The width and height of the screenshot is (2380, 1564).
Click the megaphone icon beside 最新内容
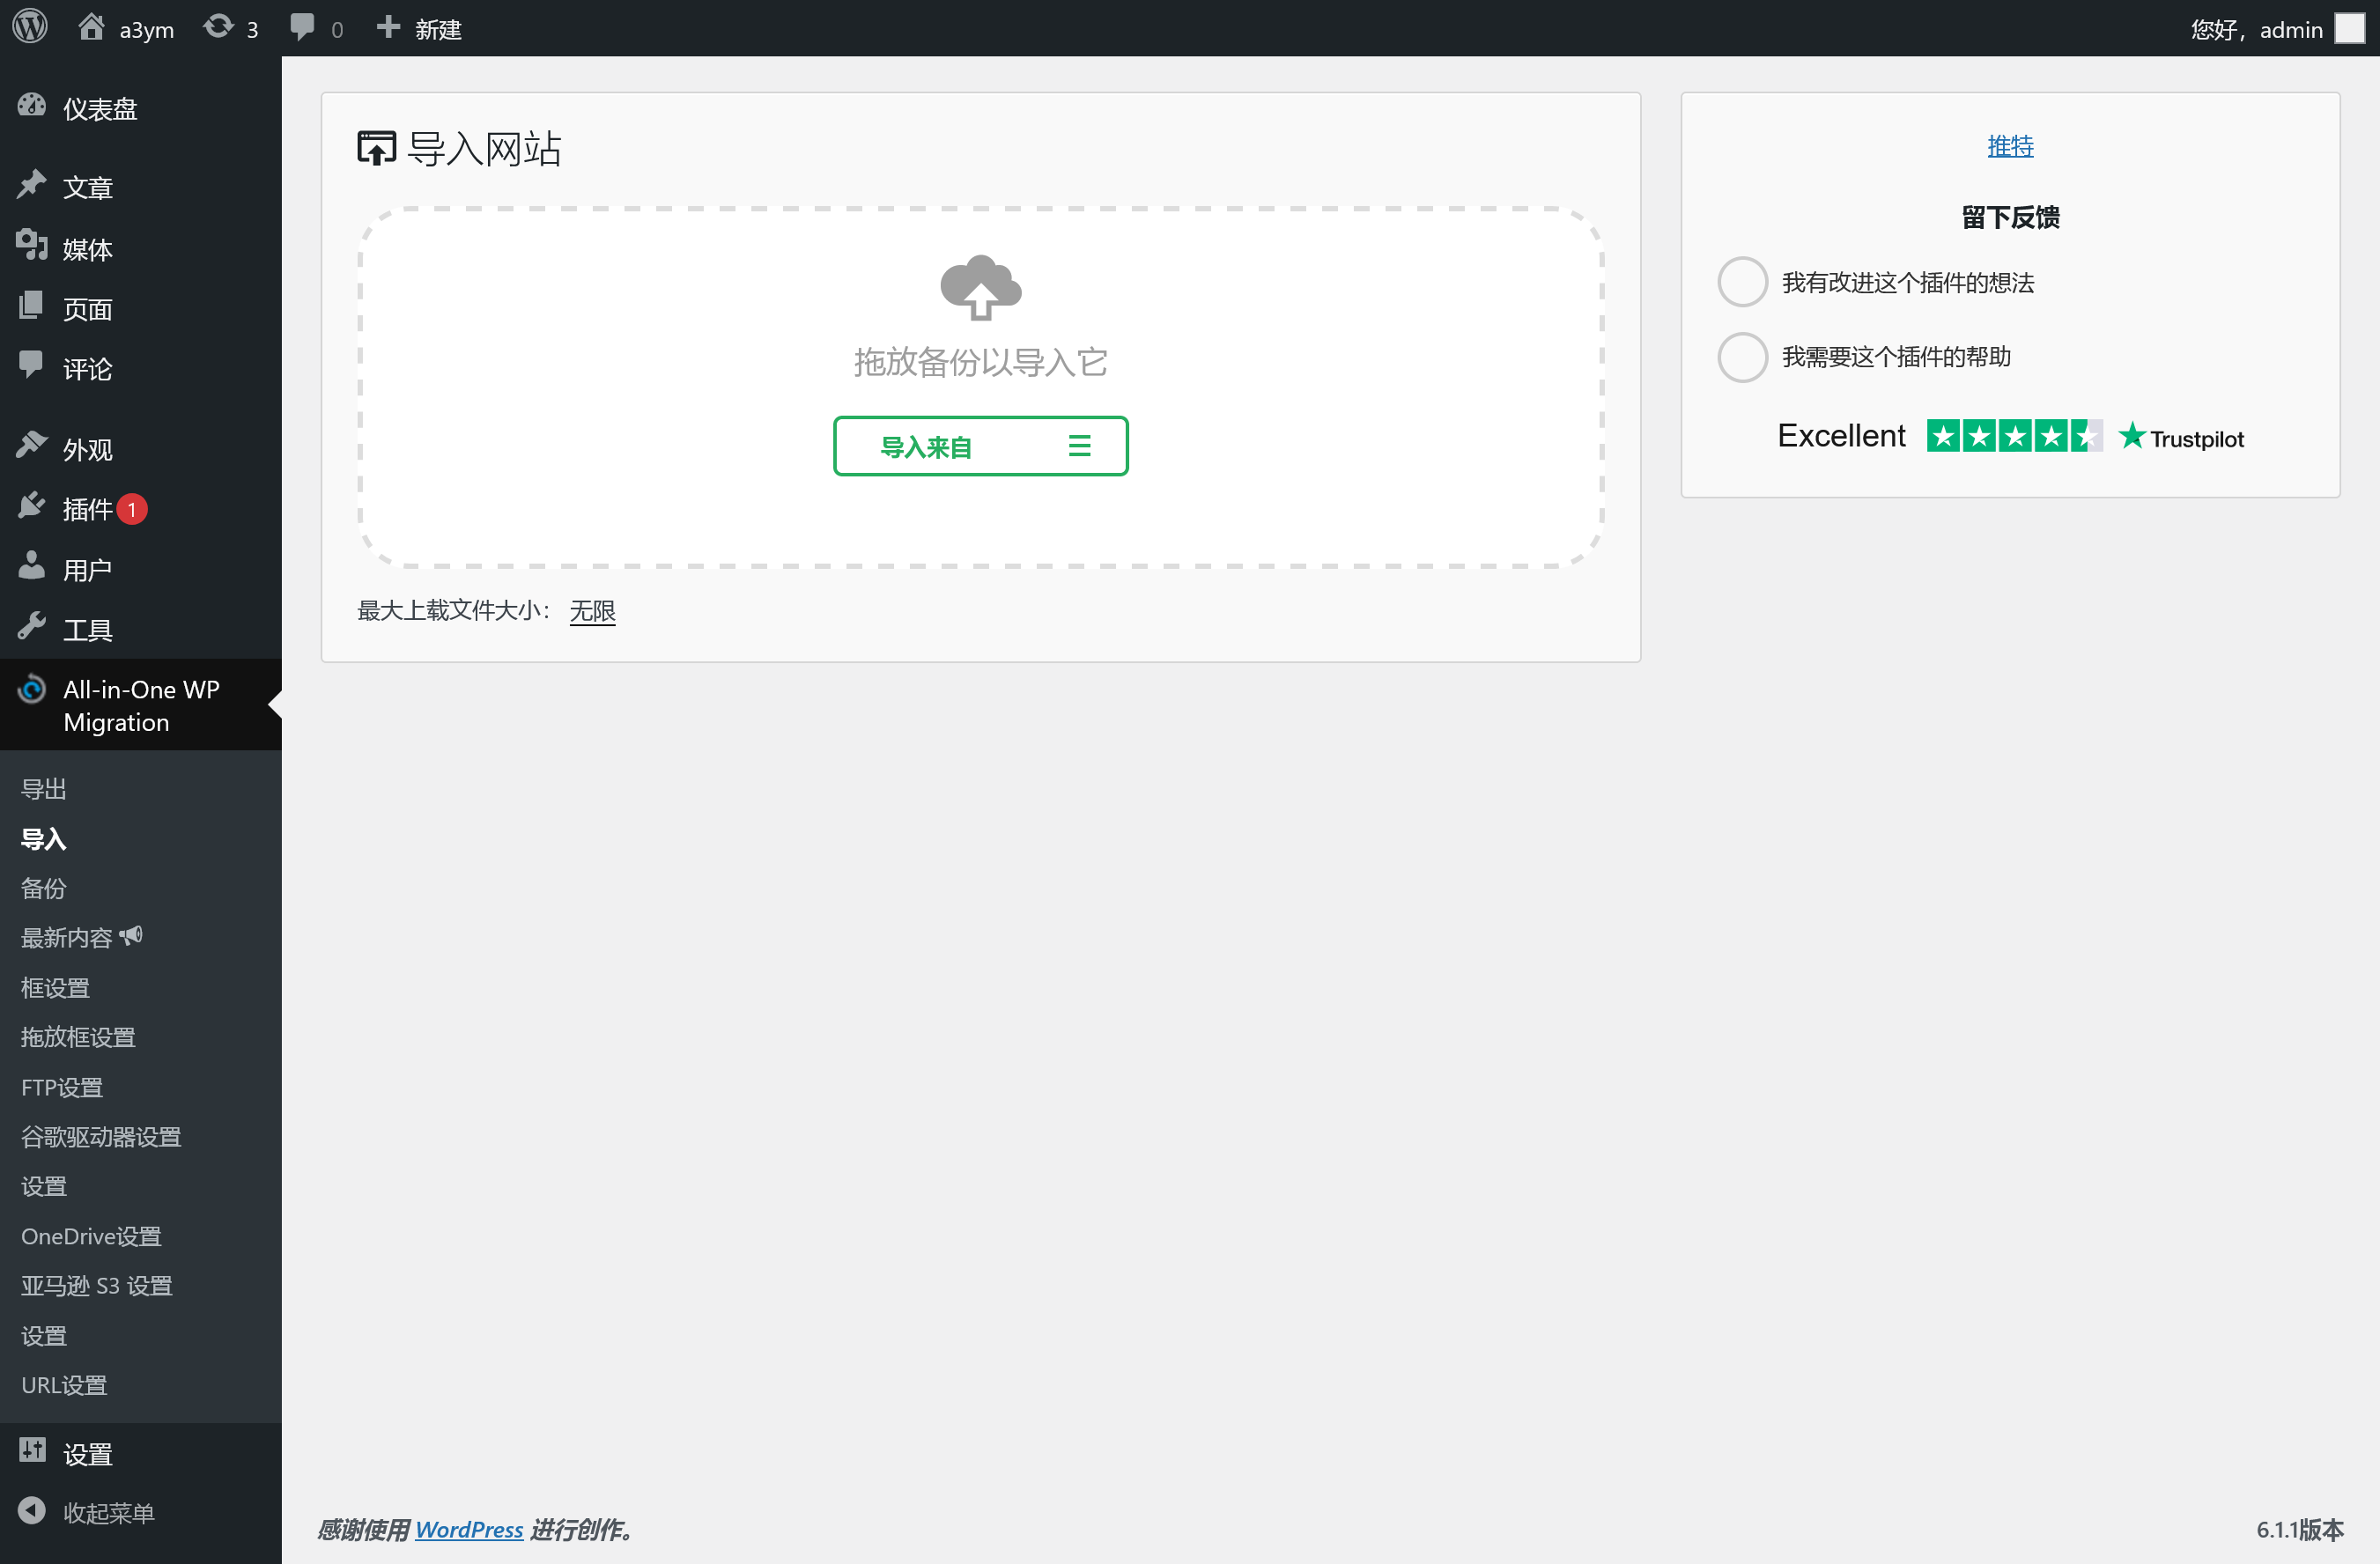pos(131,936)
